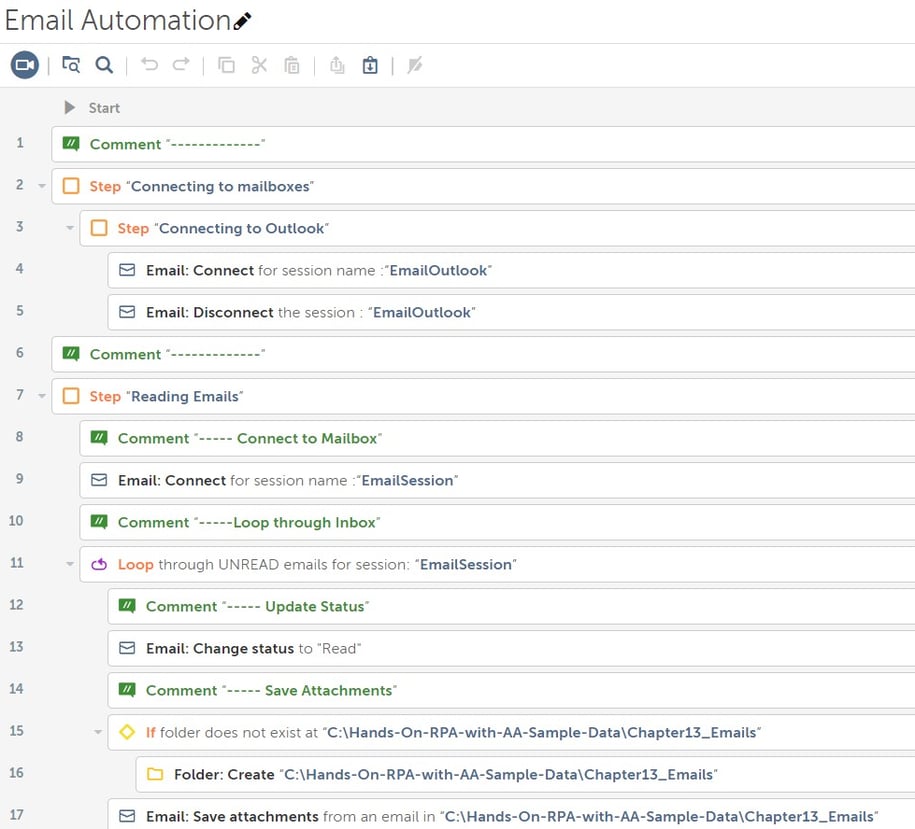Click the copy icon in the toolbar

click(x=226, y=65)
